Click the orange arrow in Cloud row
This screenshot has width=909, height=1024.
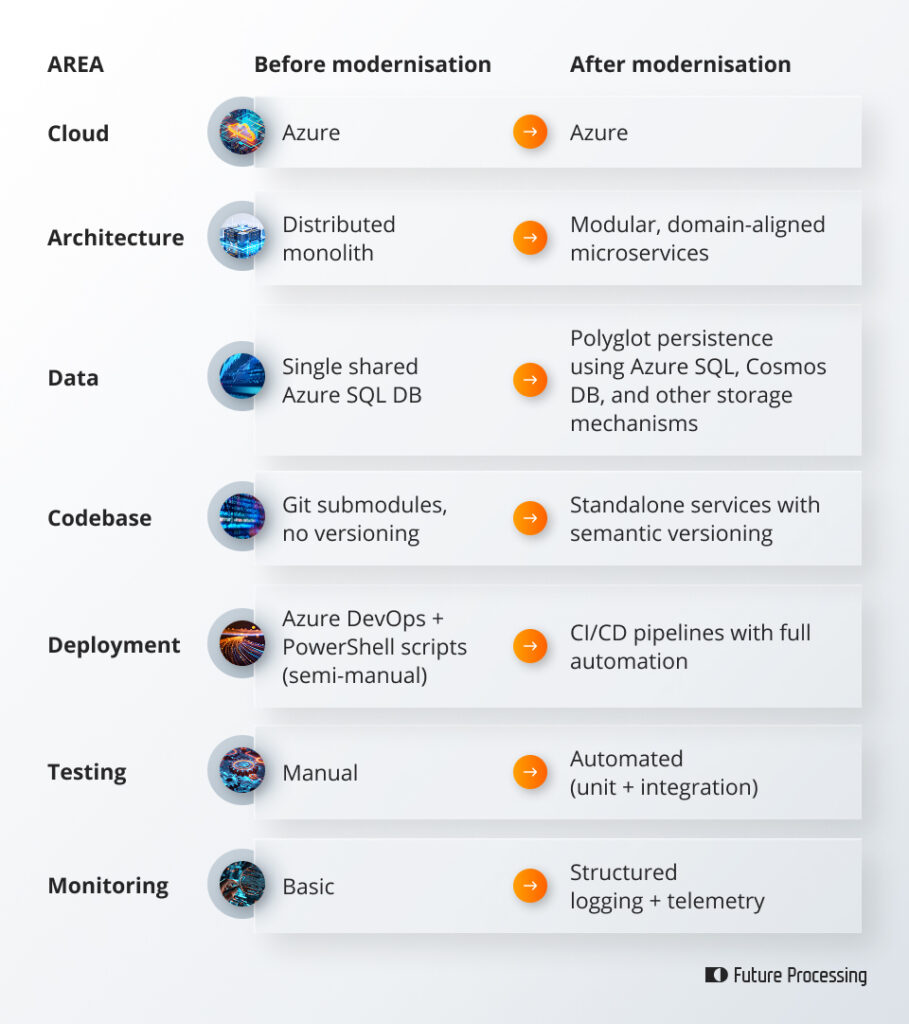click(x=530, y=132)
